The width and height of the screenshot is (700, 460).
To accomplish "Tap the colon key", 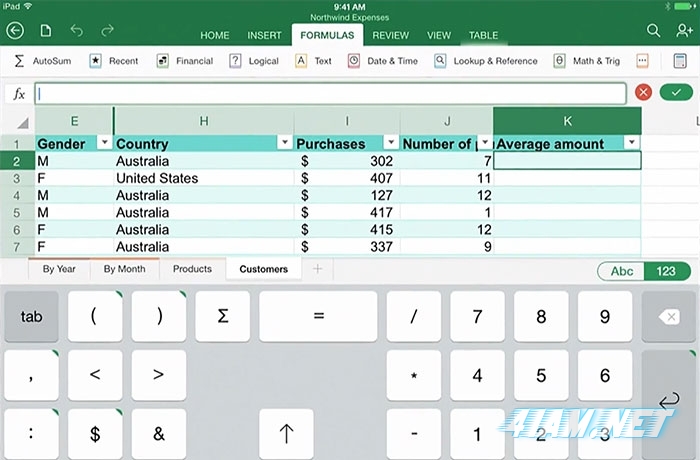I will 31,434.
